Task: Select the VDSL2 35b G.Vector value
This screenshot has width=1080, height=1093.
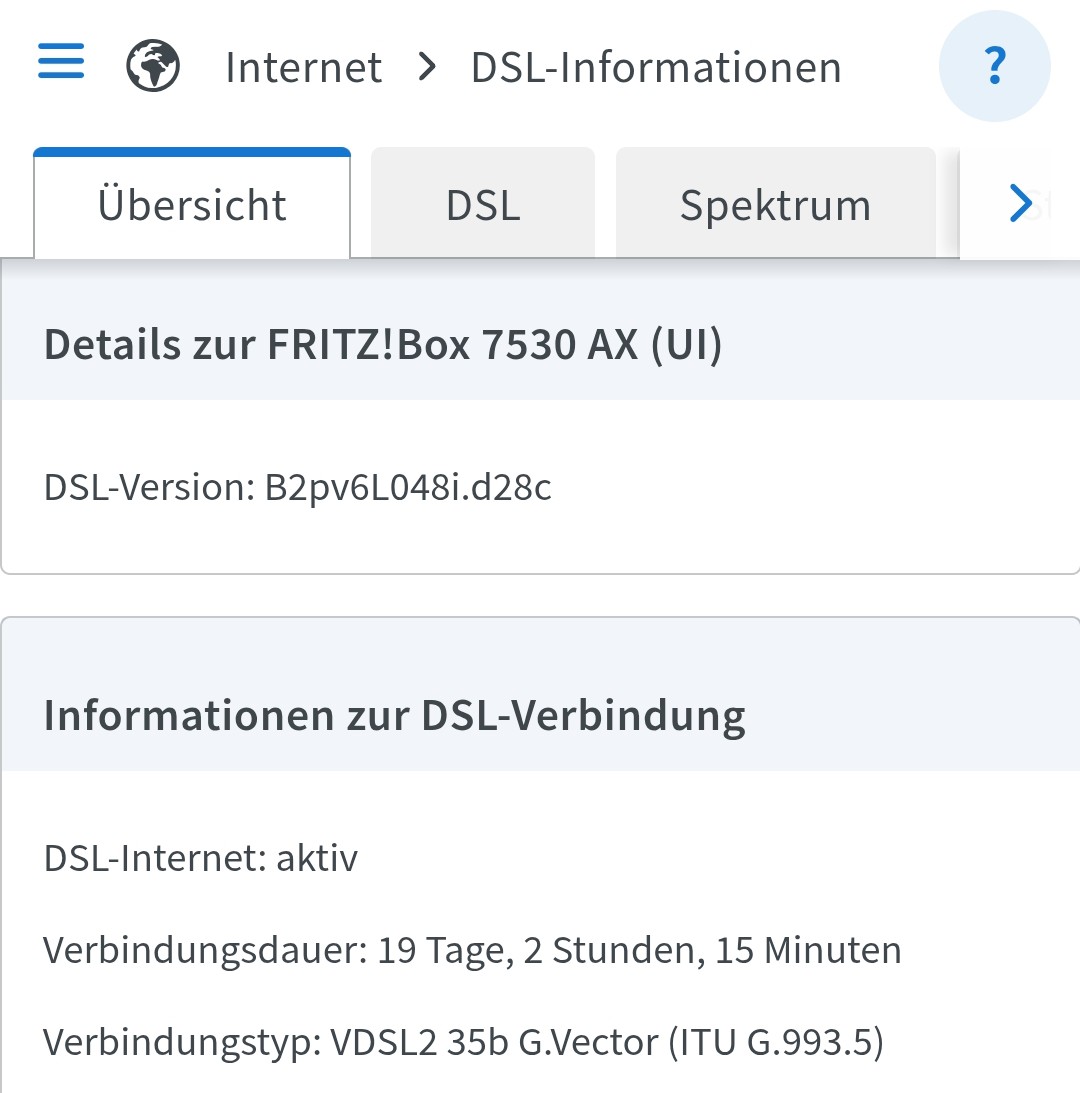Action: click(494, 1042)
